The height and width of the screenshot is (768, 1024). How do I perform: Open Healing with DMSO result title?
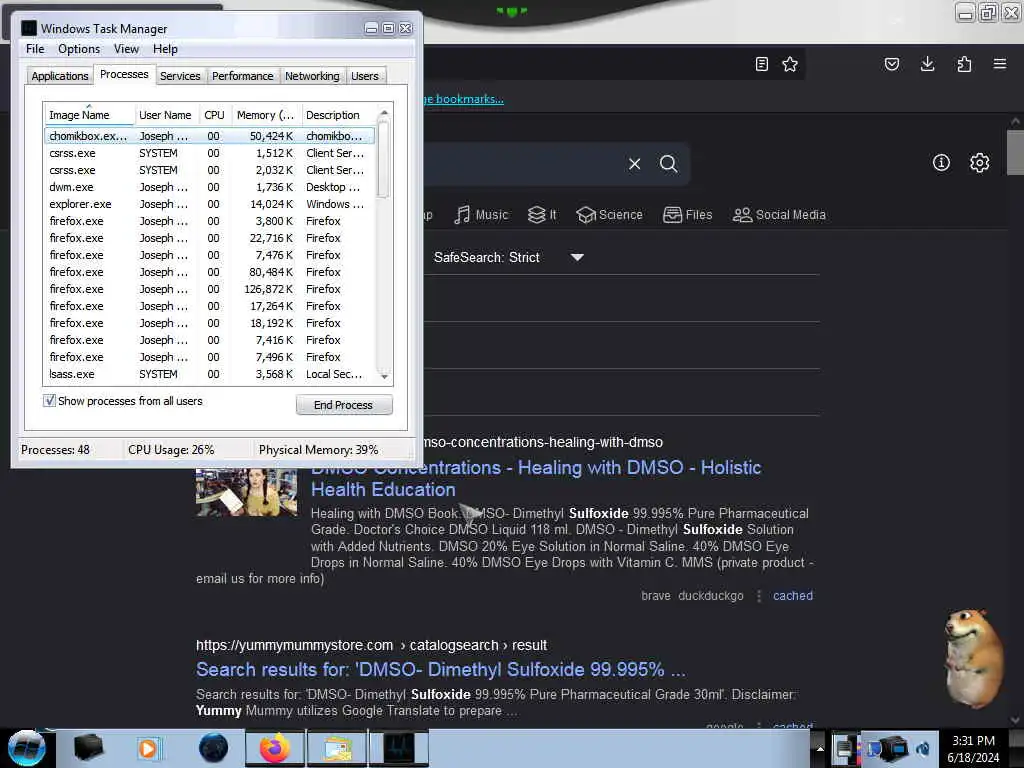(536, 479)
